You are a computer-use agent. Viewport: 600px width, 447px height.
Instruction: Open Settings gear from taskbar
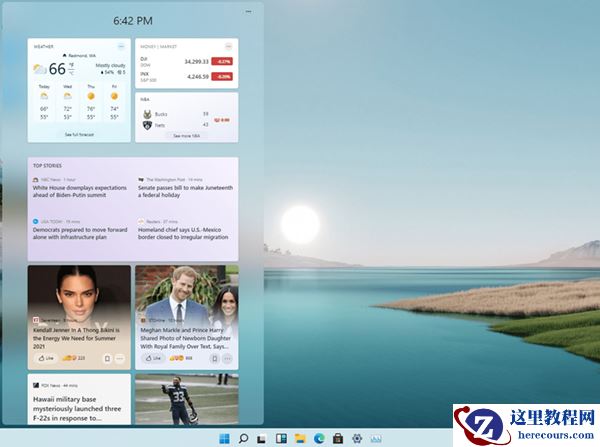pos(357,439)
